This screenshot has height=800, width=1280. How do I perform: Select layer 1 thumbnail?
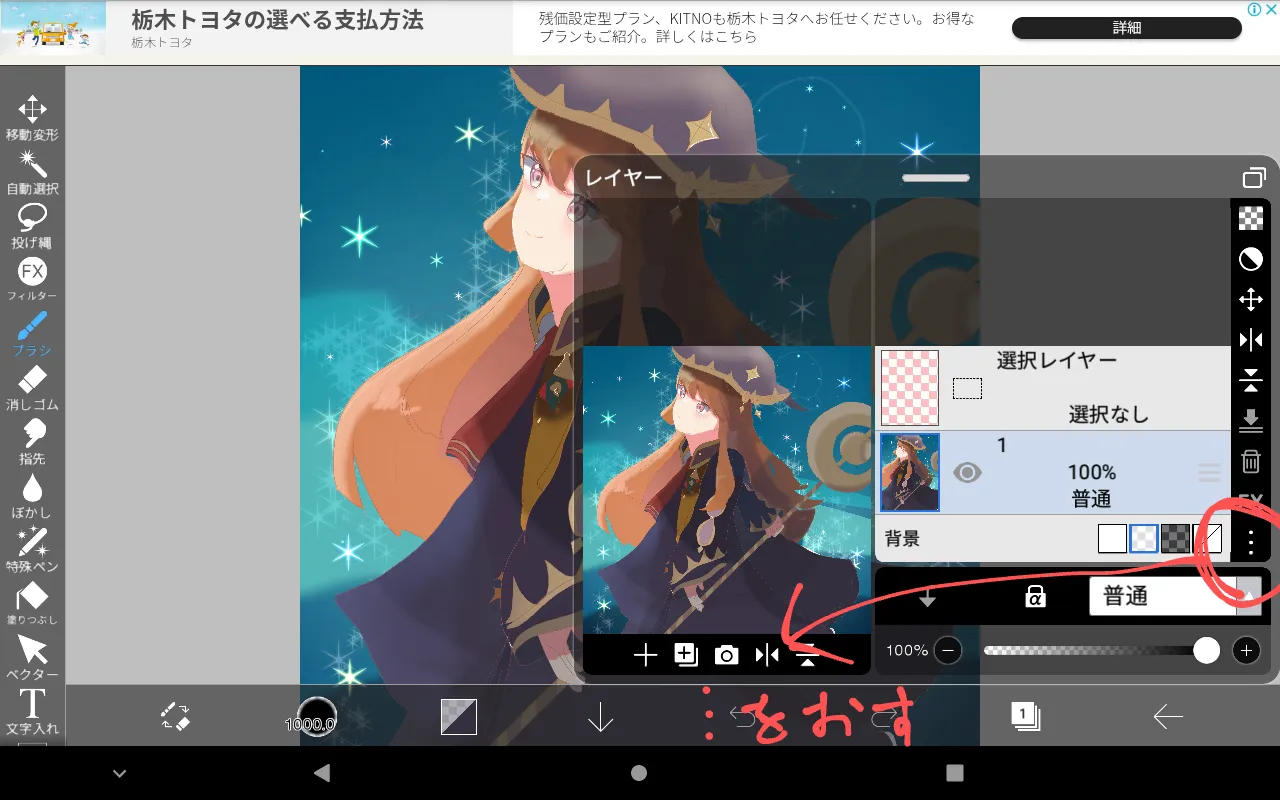click(910, 472)
